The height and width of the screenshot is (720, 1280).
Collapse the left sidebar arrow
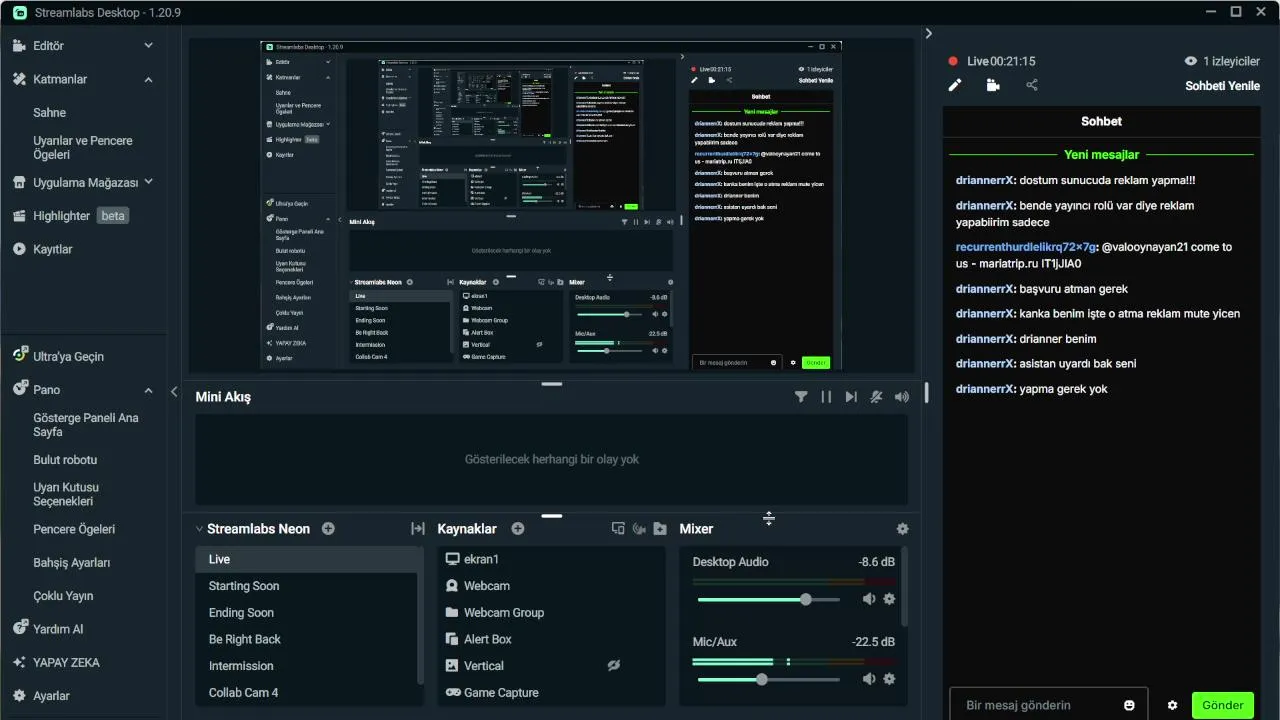174,392
